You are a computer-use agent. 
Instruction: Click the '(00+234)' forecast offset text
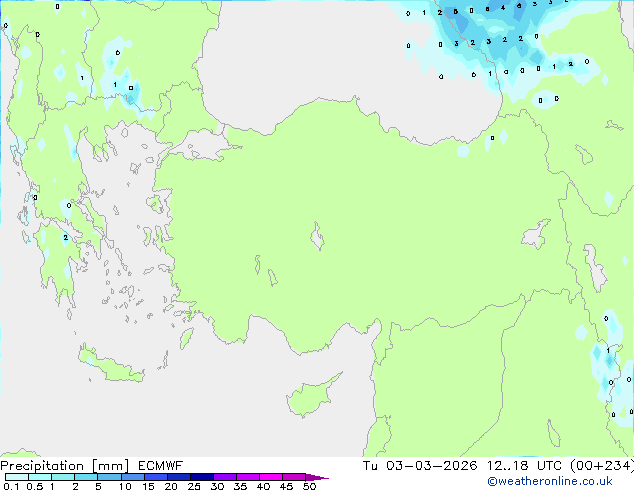click(x=602, y=466)
